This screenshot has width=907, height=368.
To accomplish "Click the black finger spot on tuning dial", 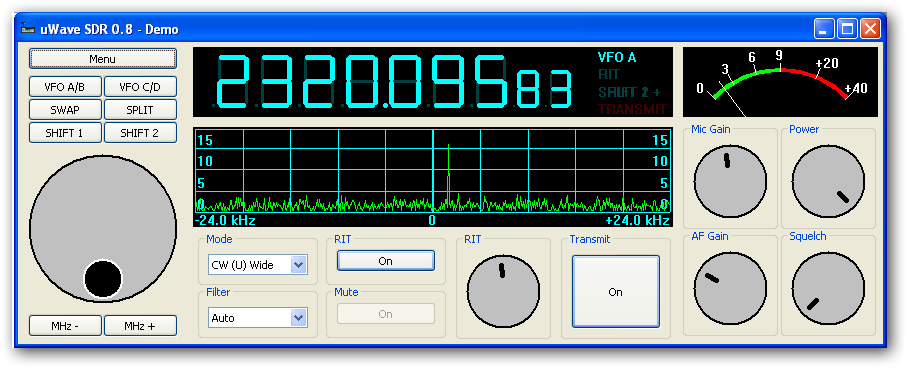I will click(x=103, y=280).
